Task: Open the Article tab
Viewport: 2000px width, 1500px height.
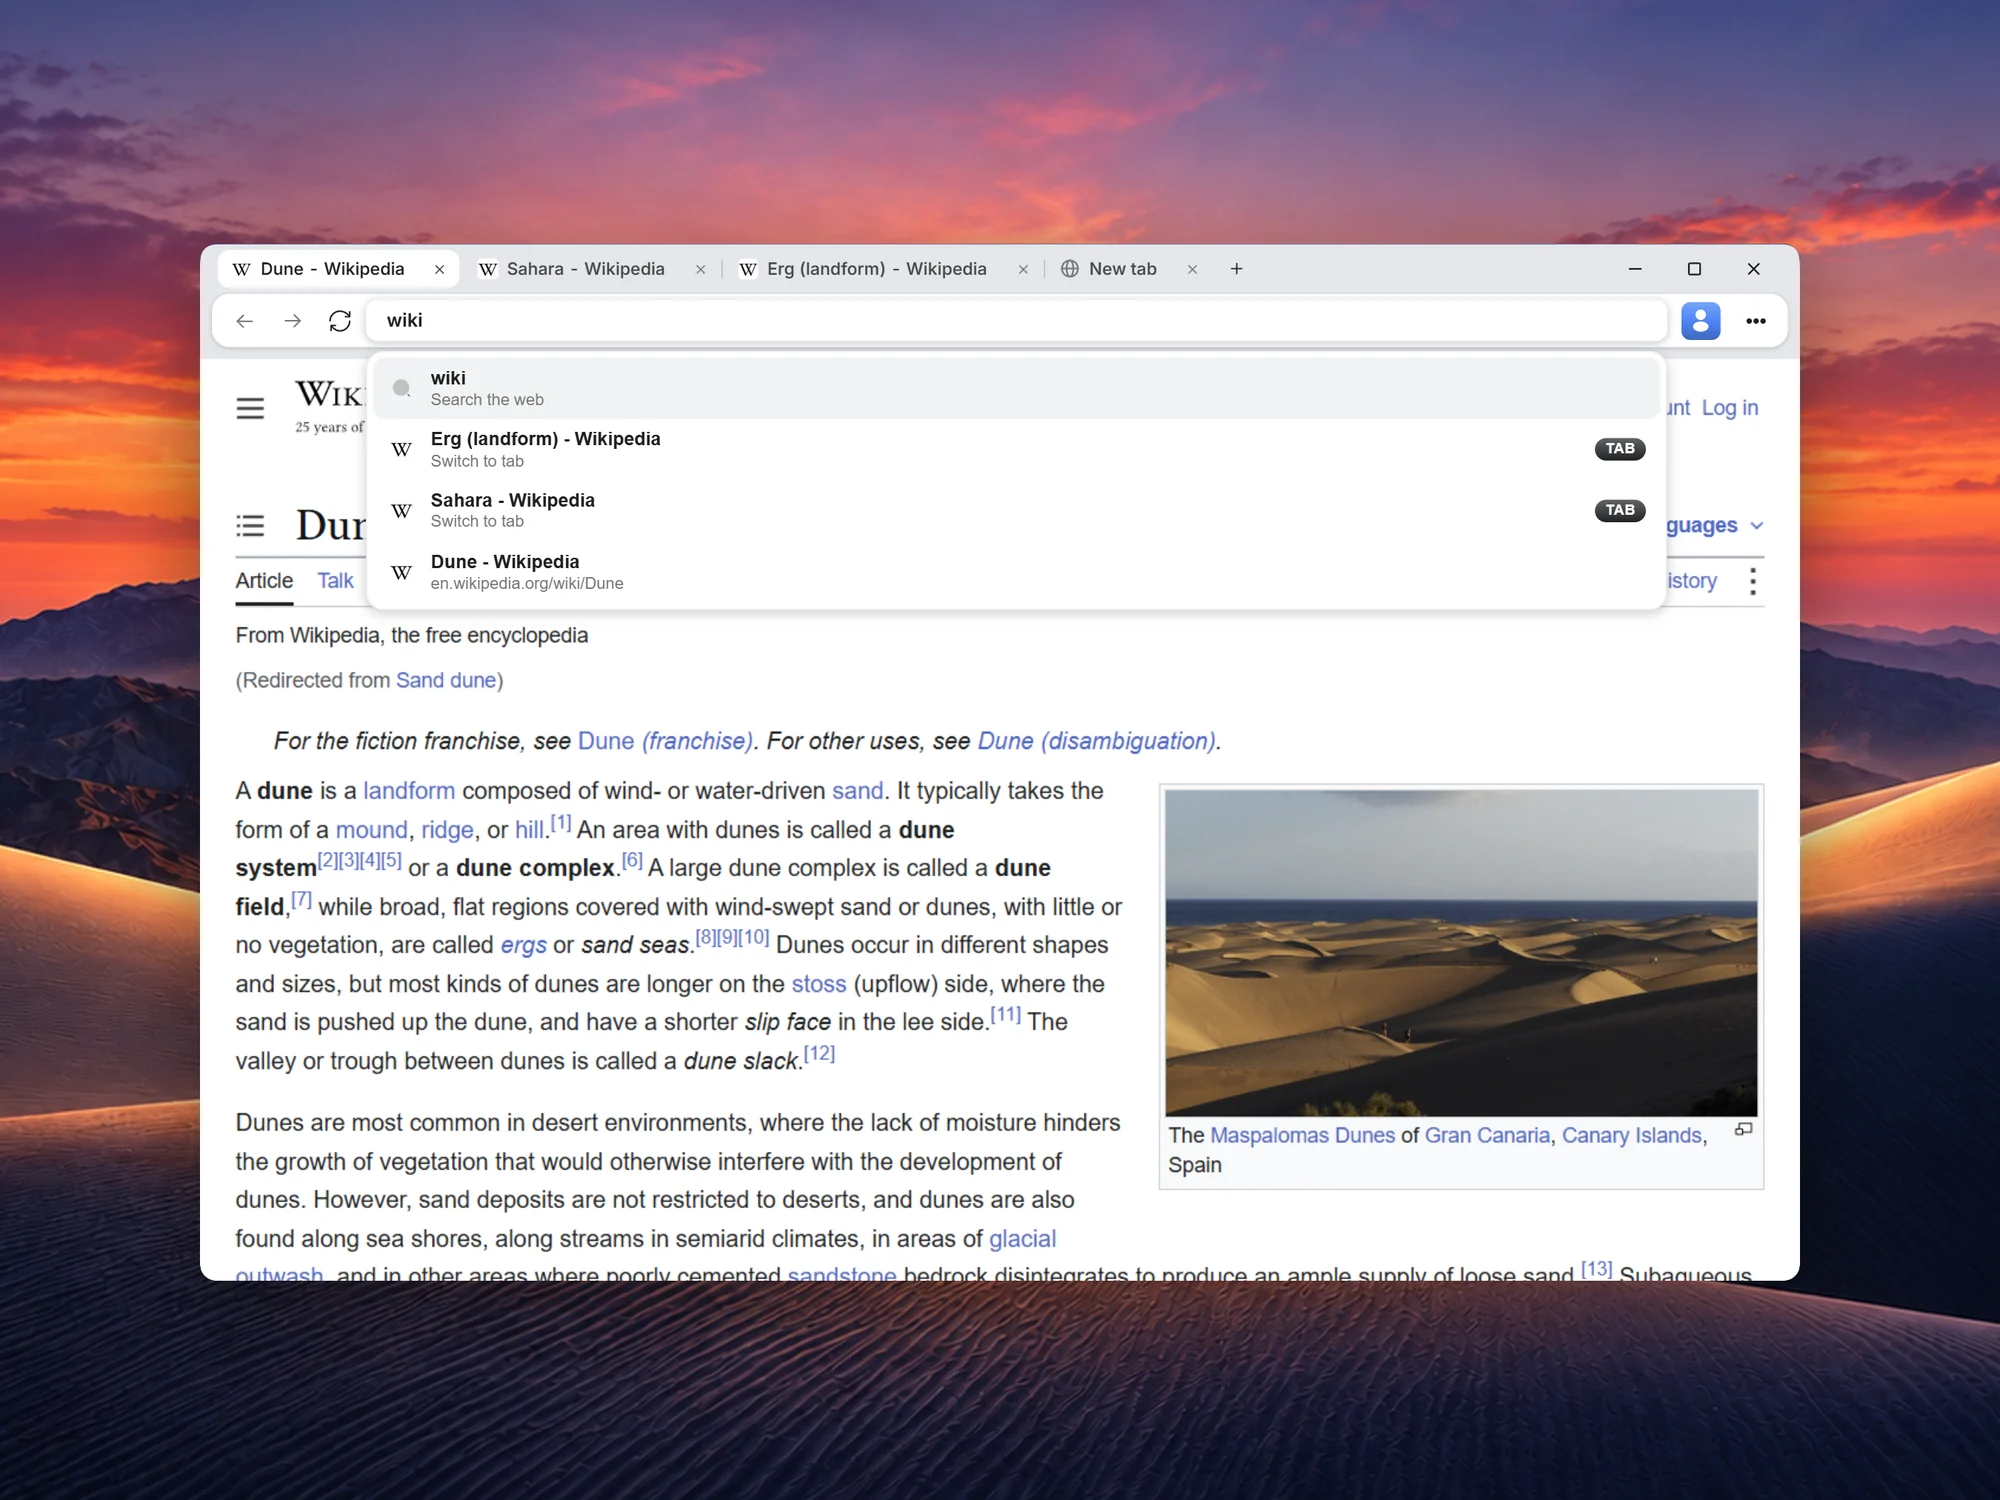Action: click(264, 581)
